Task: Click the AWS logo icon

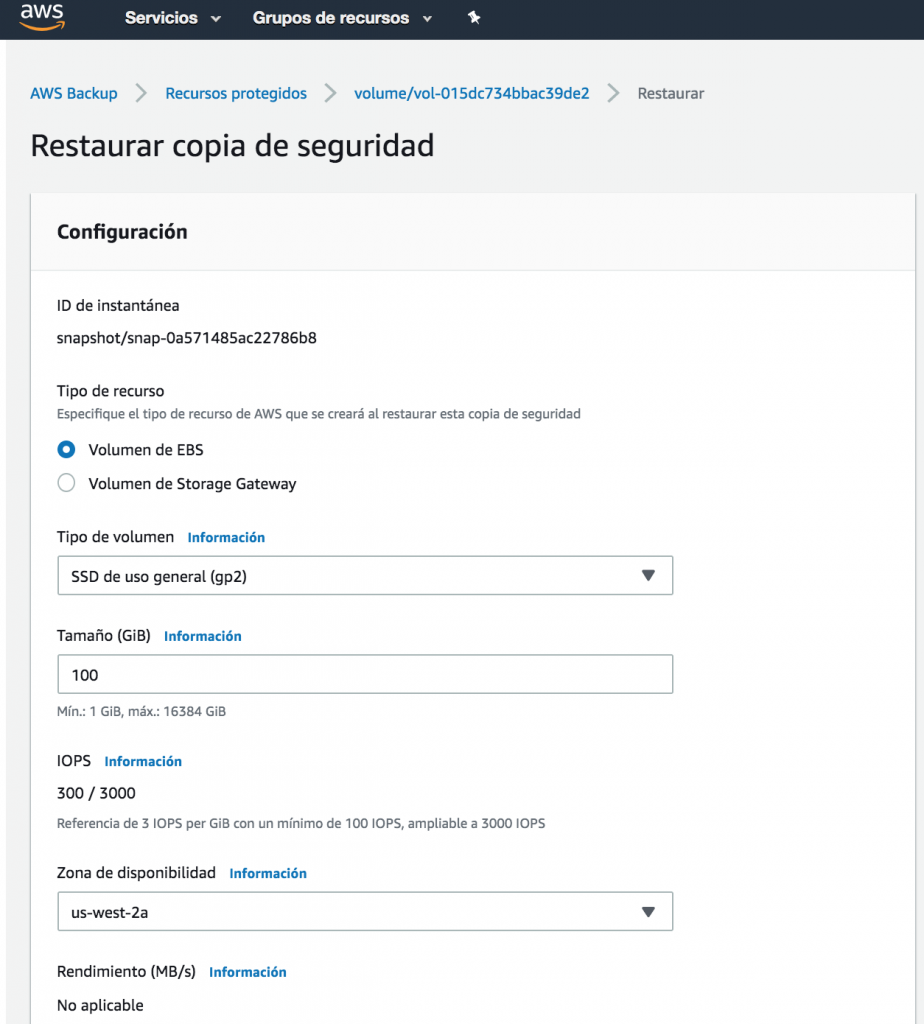Action: coord(41,17)
